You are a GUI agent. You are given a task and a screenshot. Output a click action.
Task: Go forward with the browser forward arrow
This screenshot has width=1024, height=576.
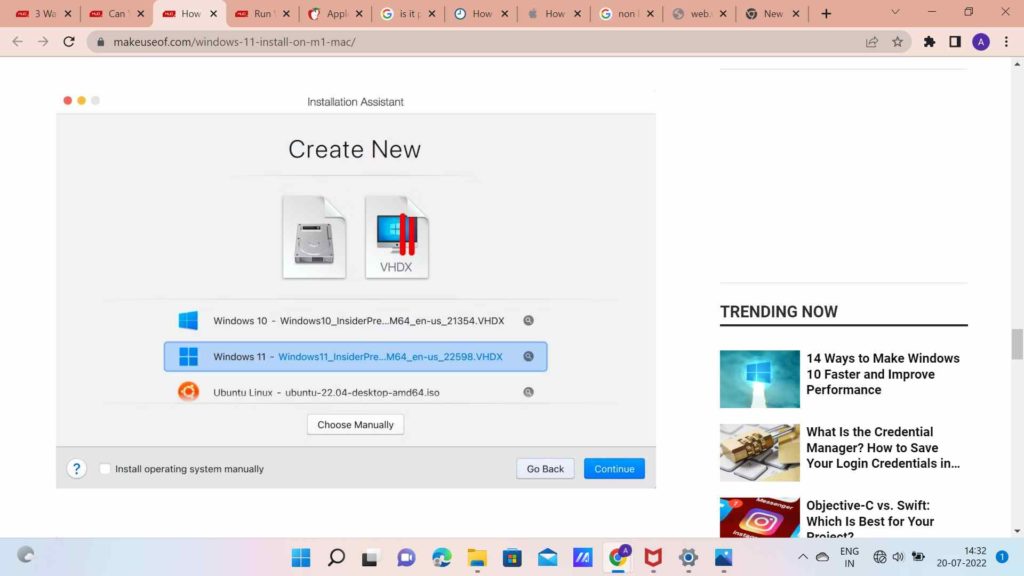coord(43,42)
